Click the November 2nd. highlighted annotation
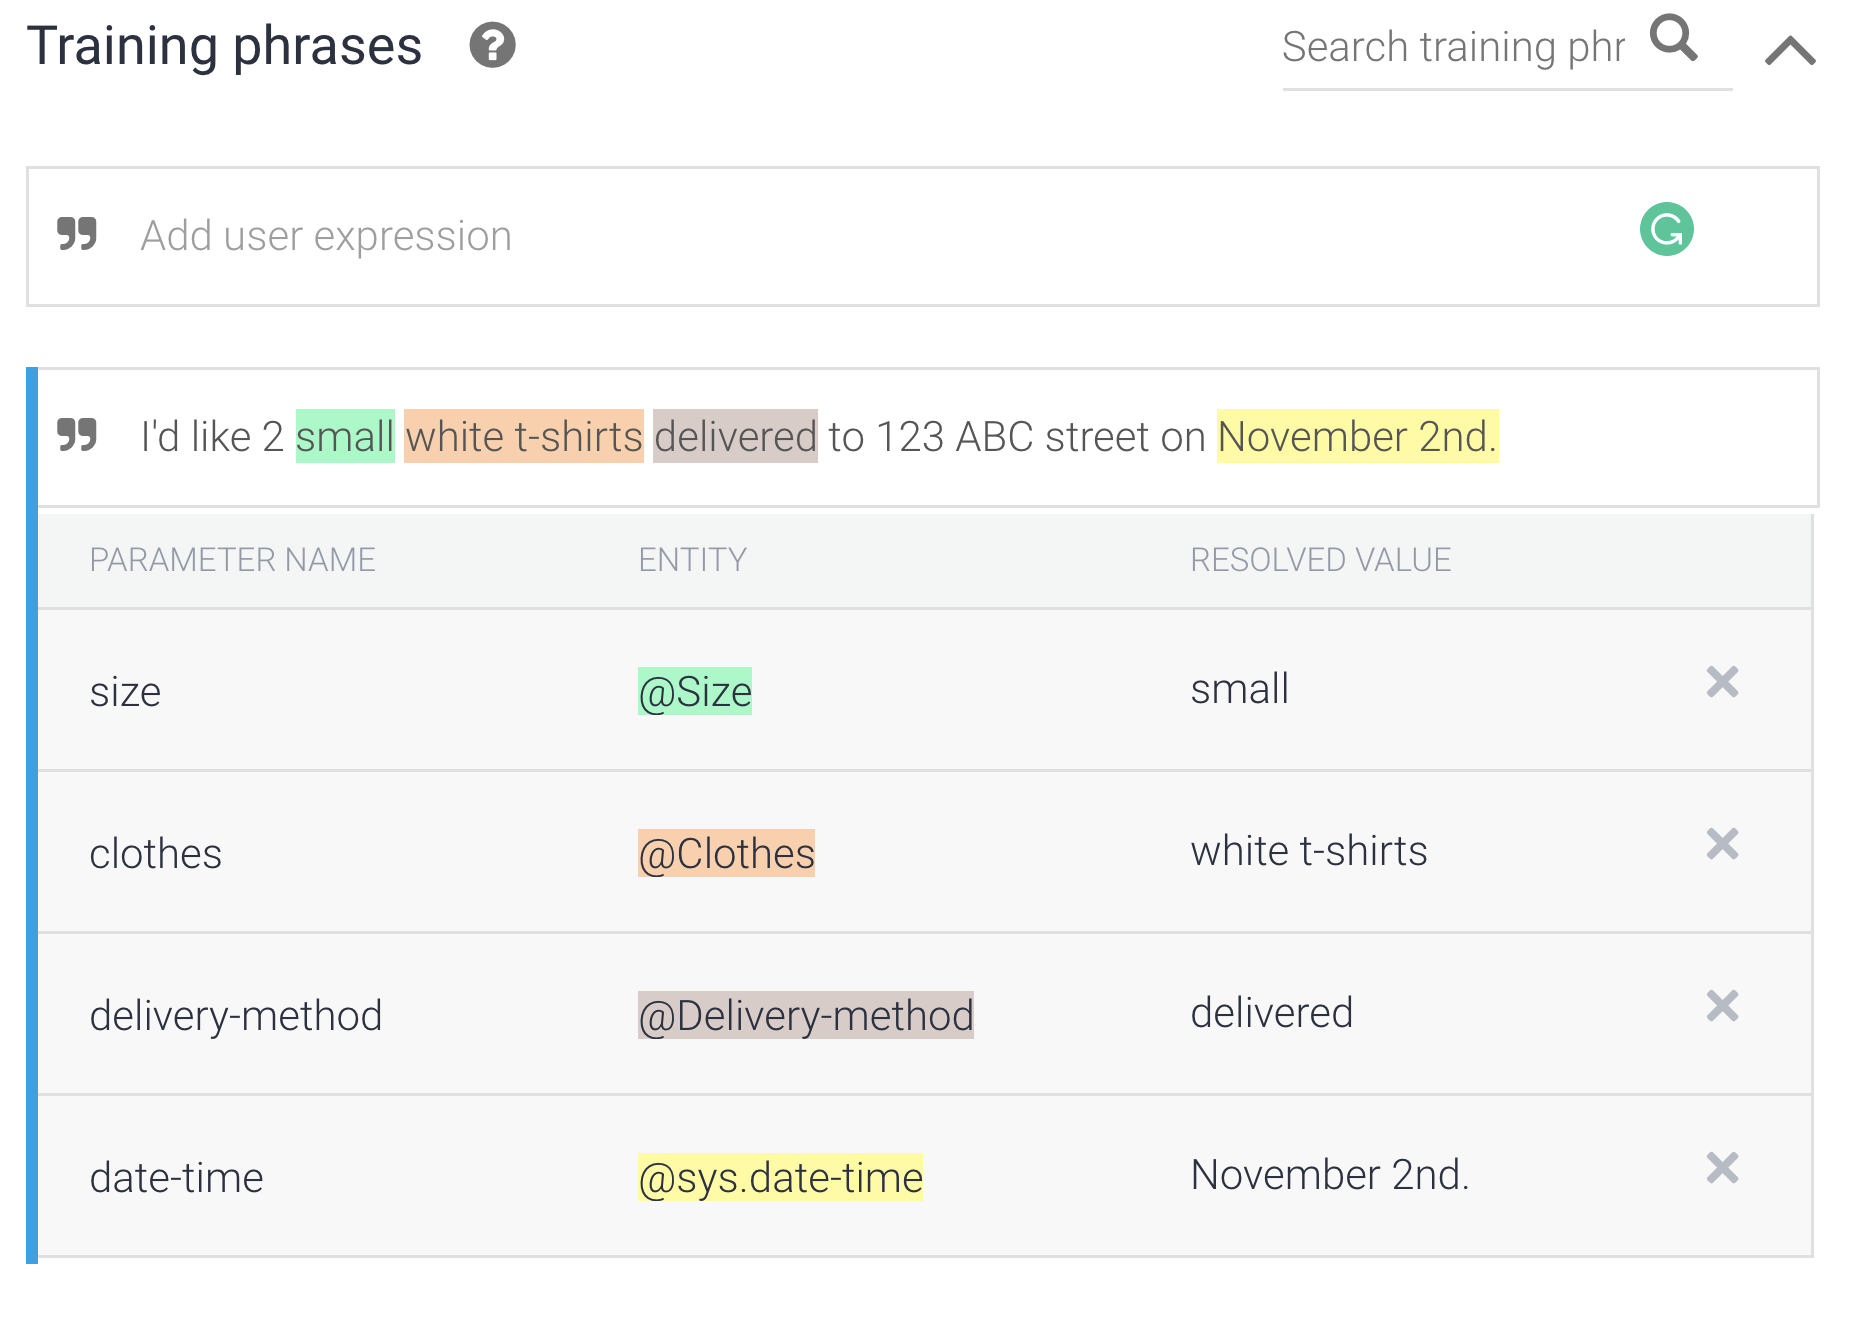This screenshot has width=1853, height=1318. pos(1358,437)
